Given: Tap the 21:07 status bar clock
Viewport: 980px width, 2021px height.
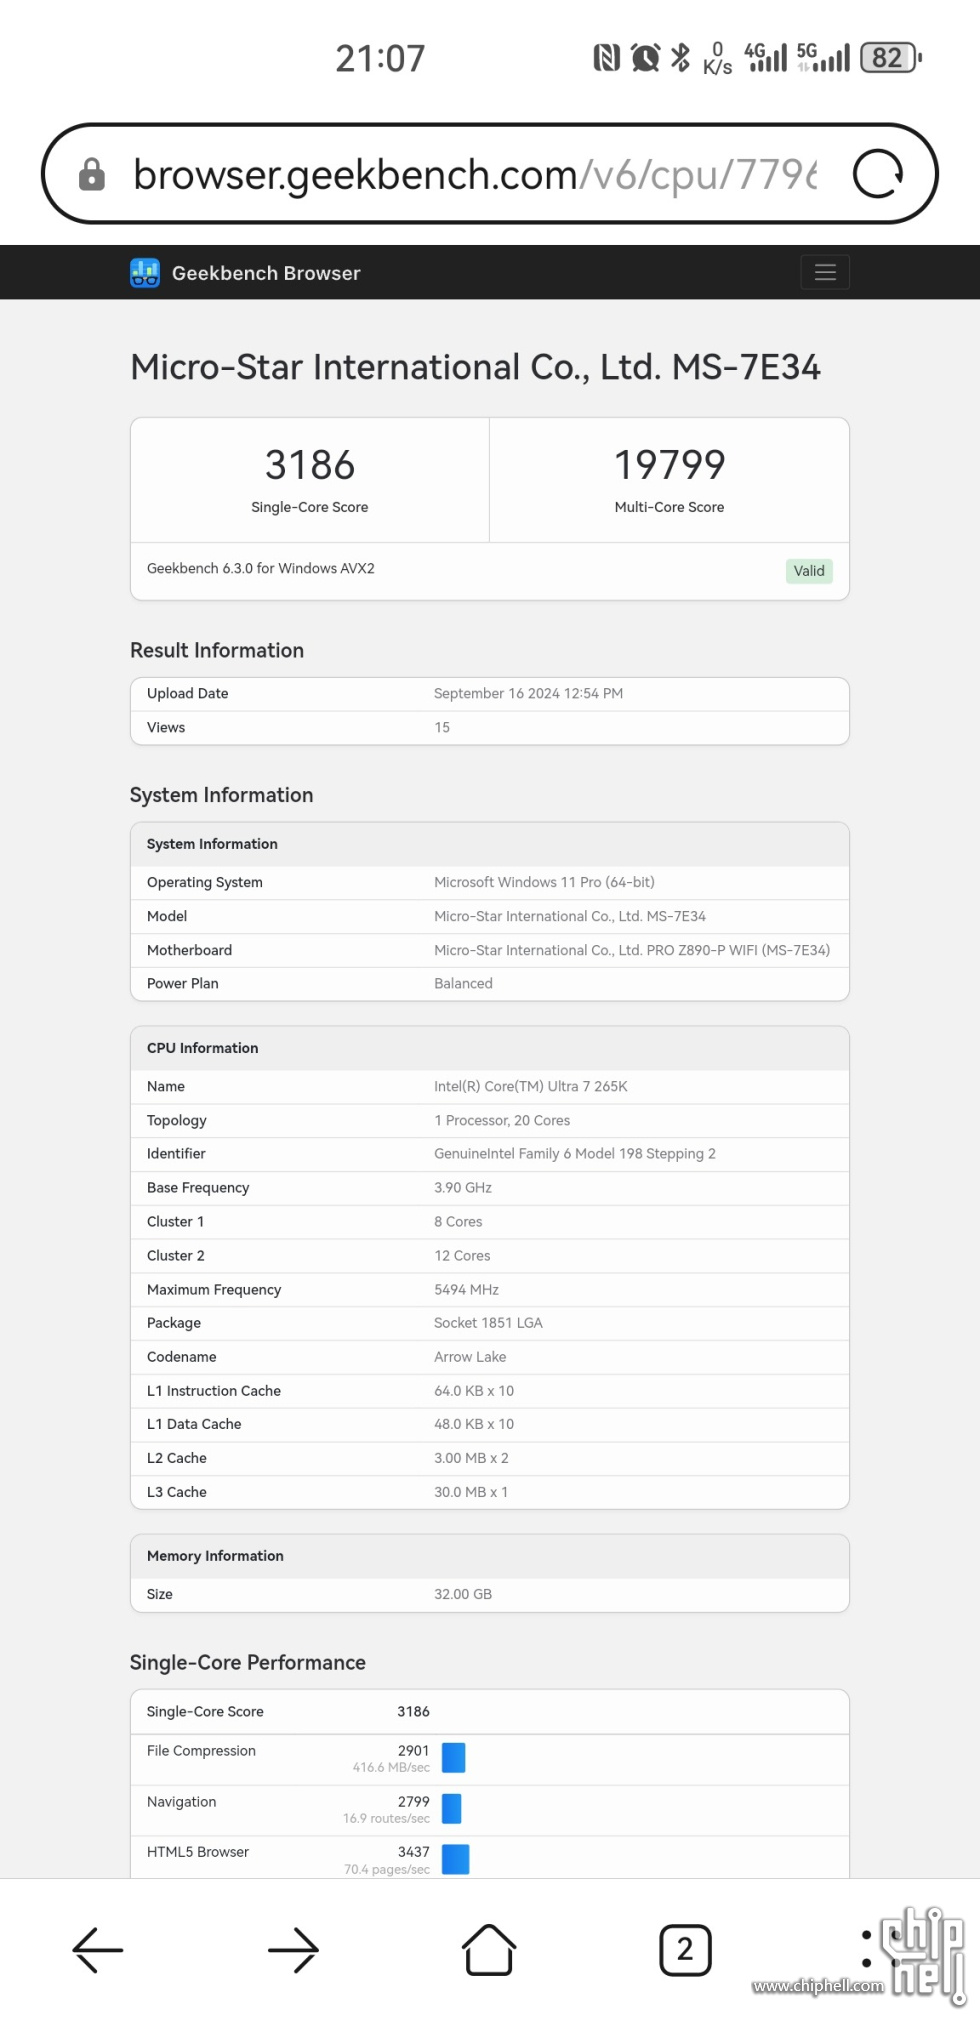Looking at the screenshot, I should pos(380,59).
